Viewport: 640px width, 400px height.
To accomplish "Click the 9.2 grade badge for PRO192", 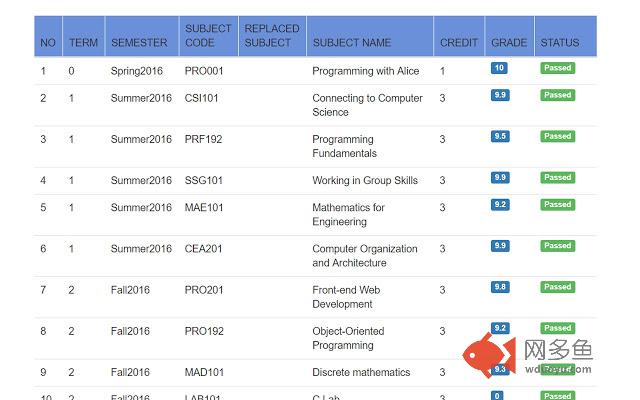I will pos(500,328).
